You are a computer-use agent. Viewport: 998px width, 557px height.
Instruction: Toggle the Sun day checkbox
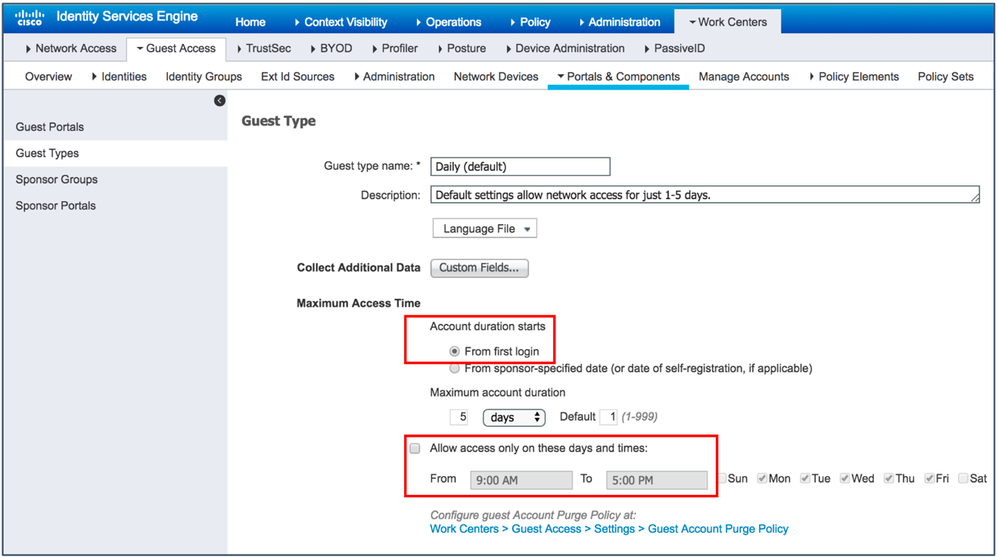722,479
